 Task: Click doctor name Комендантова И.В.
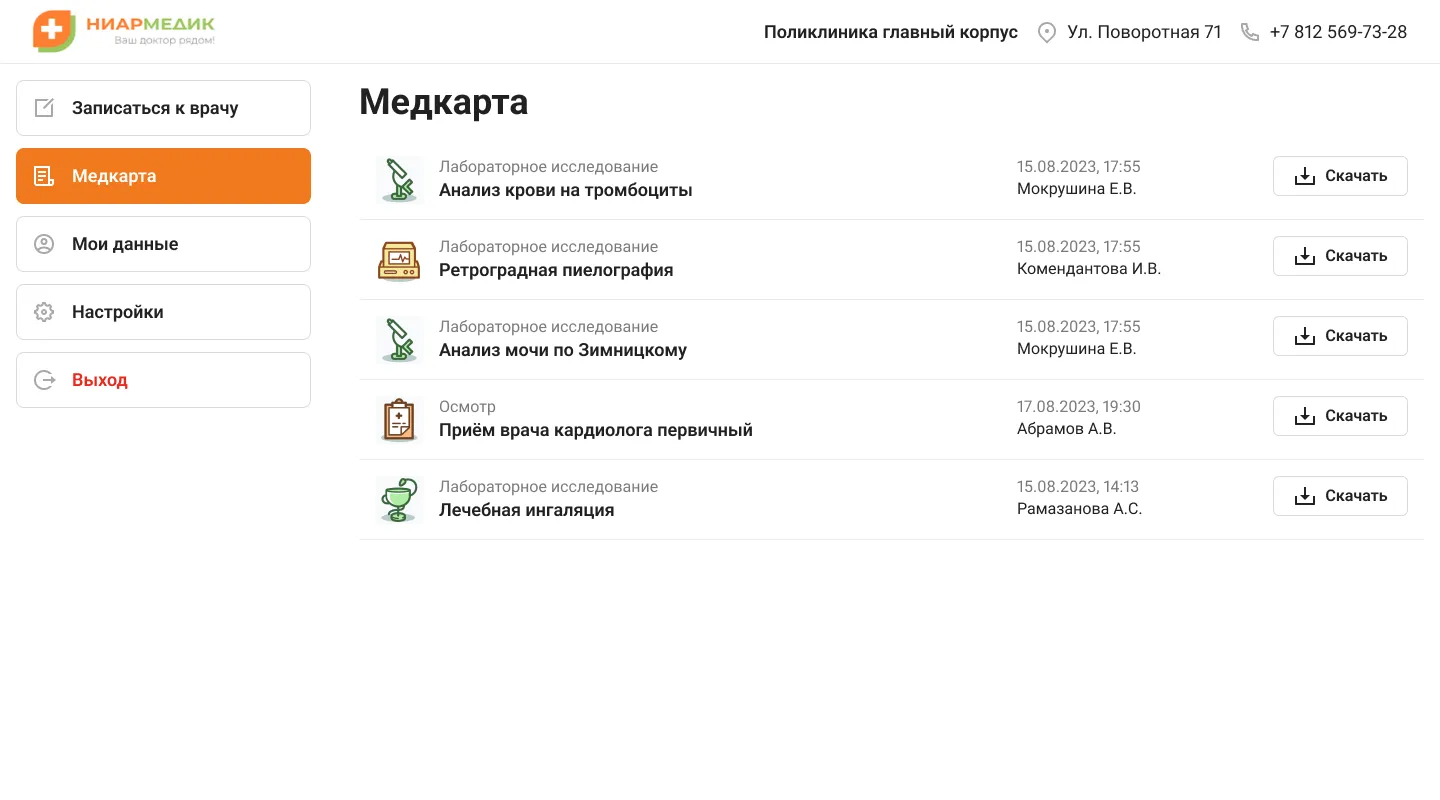(1089, 269)
